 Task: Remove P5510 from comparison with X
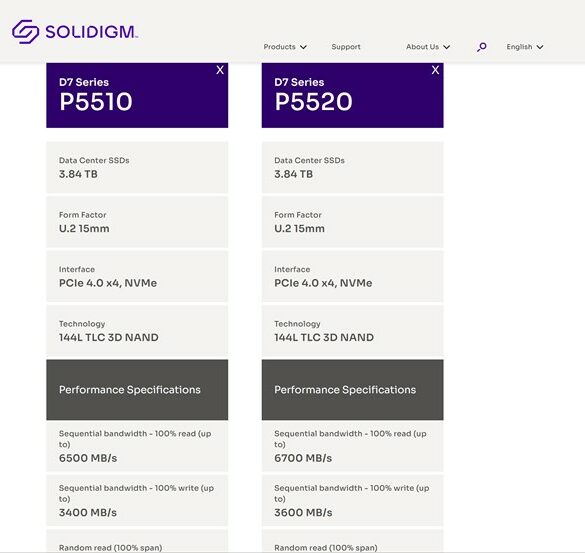220,70
